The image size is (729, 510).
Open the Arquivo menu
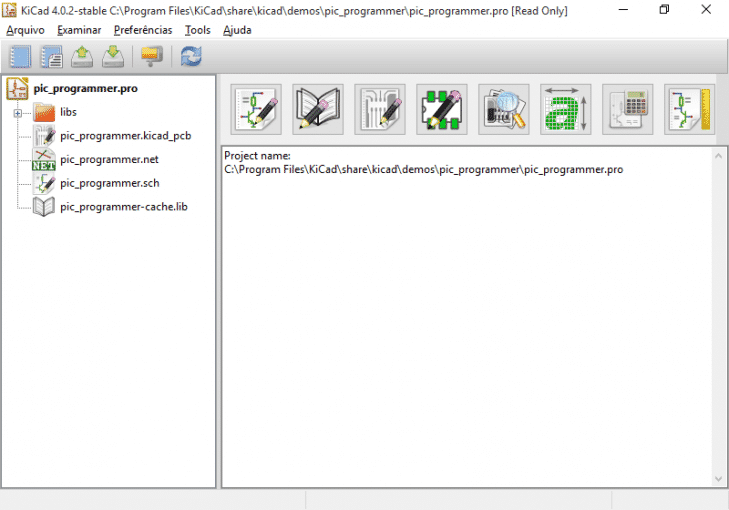[26, 30]
